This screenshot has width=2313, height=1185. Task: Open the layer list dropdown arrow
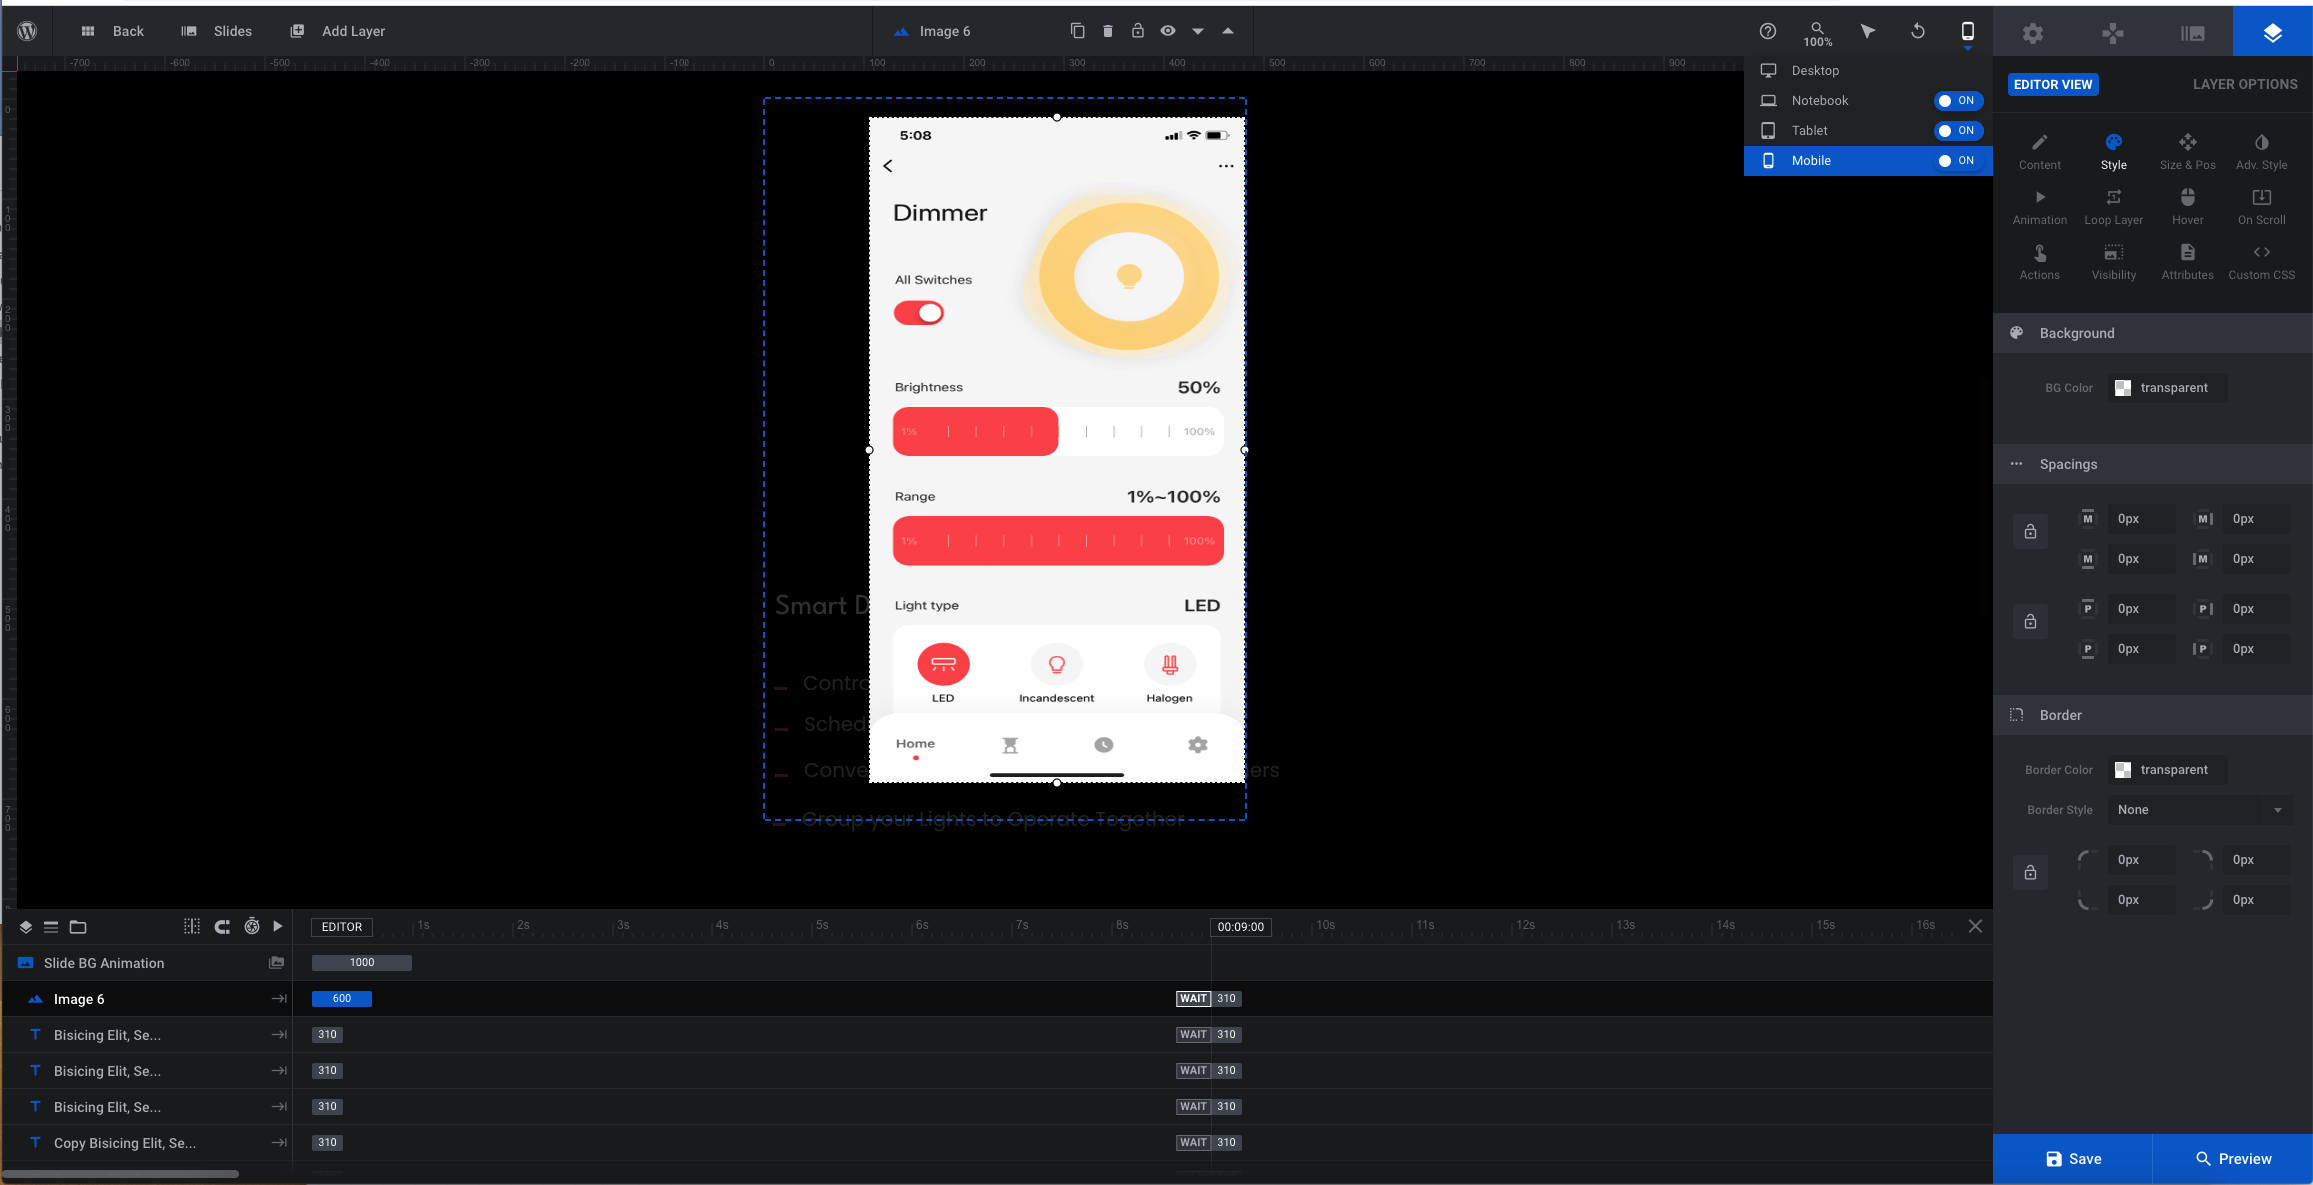1197,31
